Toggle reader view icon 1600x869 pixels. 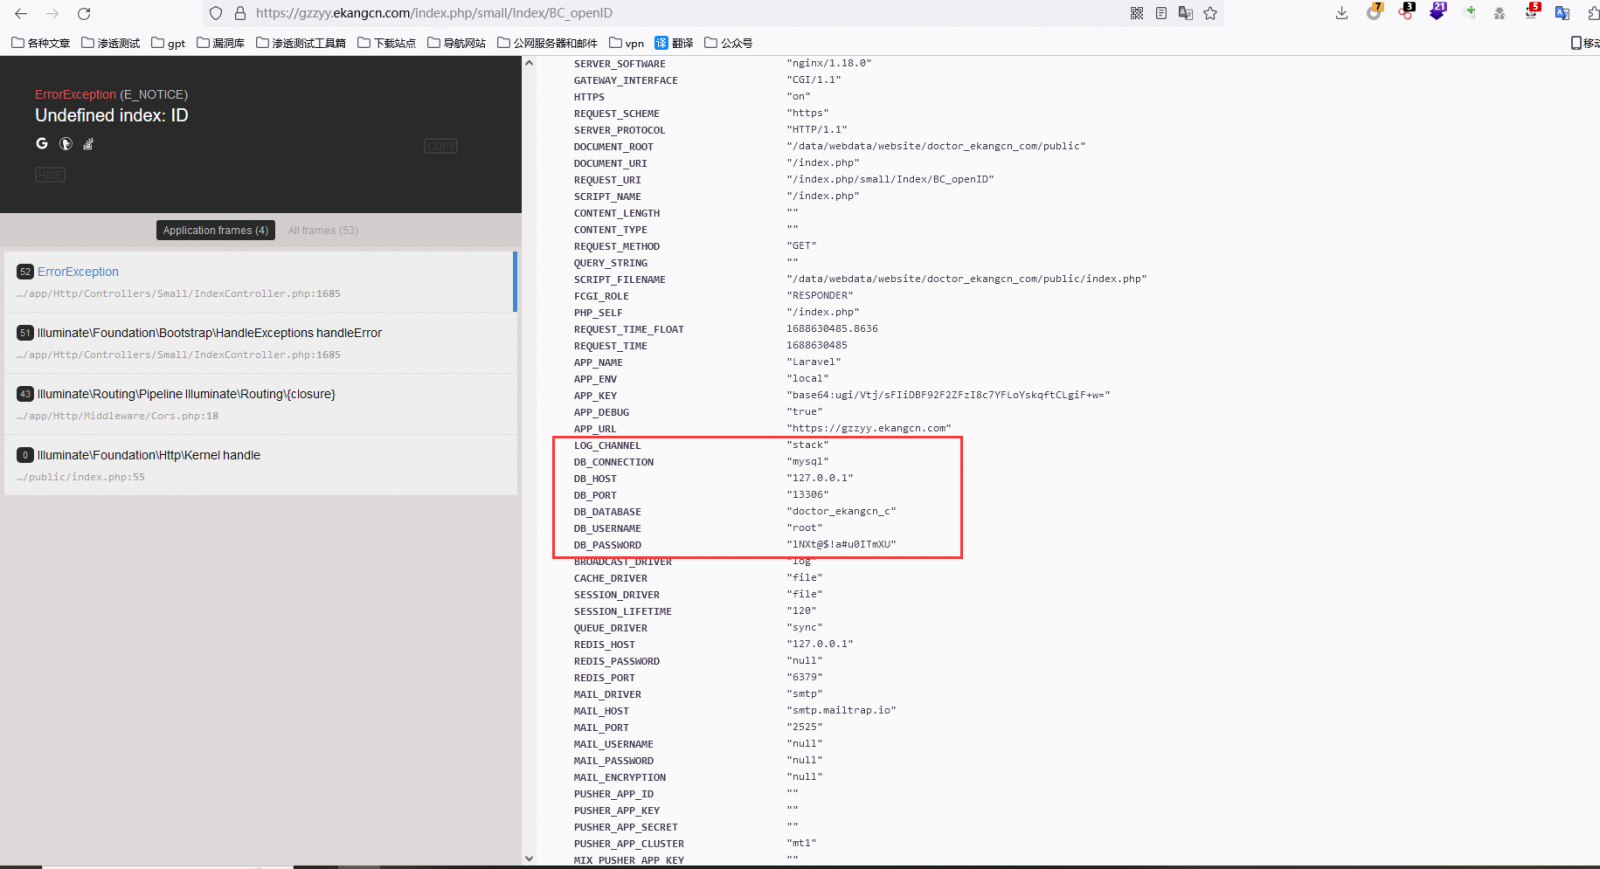tap(1161, 13)
